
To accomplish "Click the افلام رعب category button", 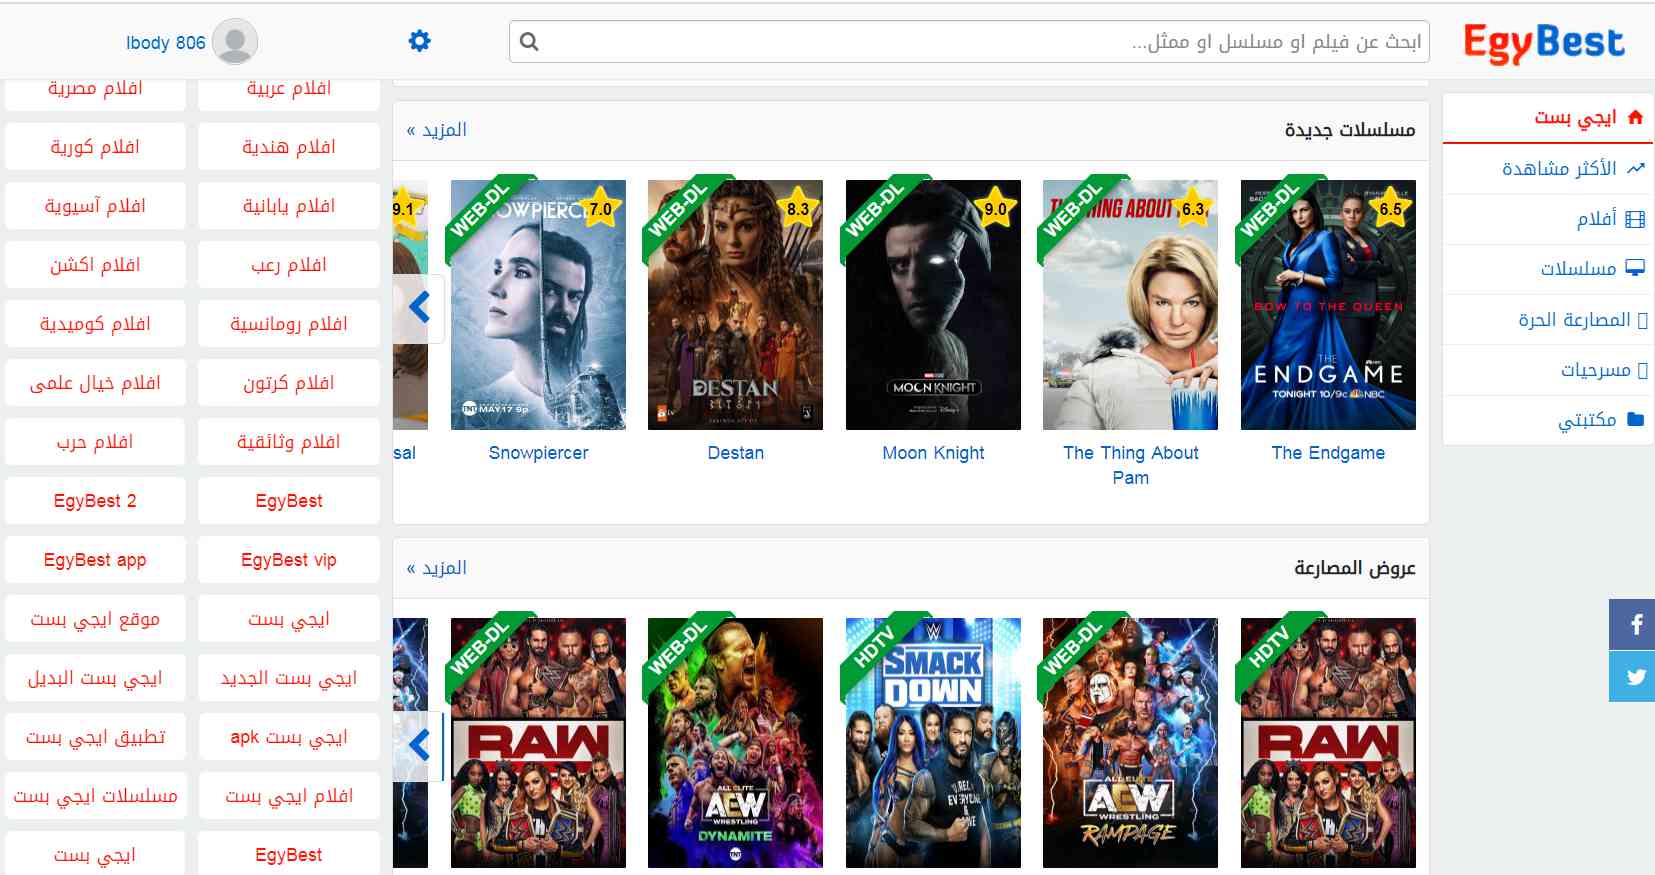I will coord(289,265).
